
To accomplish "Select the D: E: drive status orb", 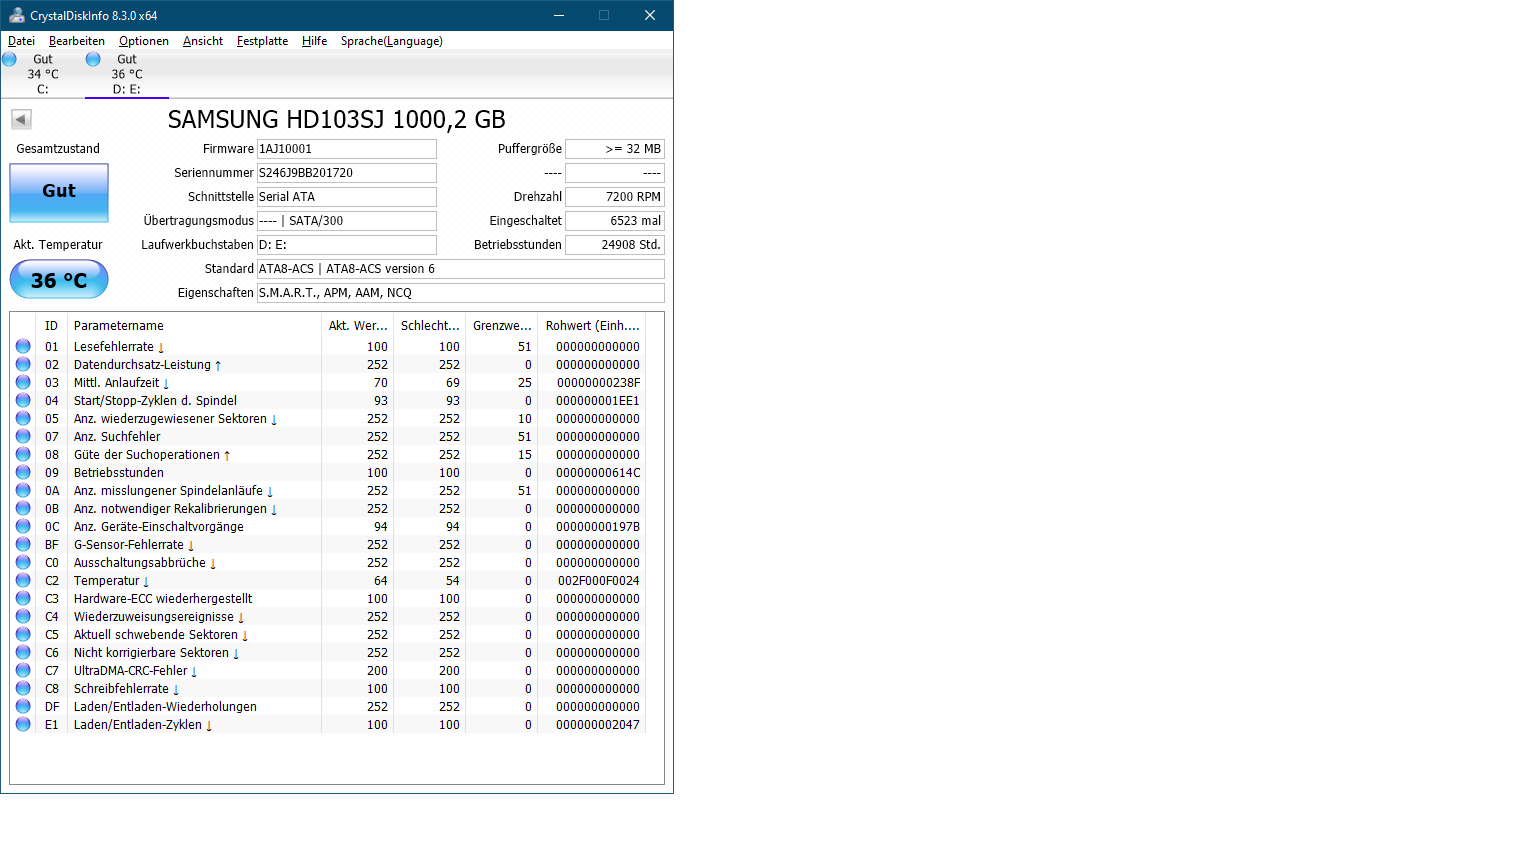I will [x=93, y=59].
